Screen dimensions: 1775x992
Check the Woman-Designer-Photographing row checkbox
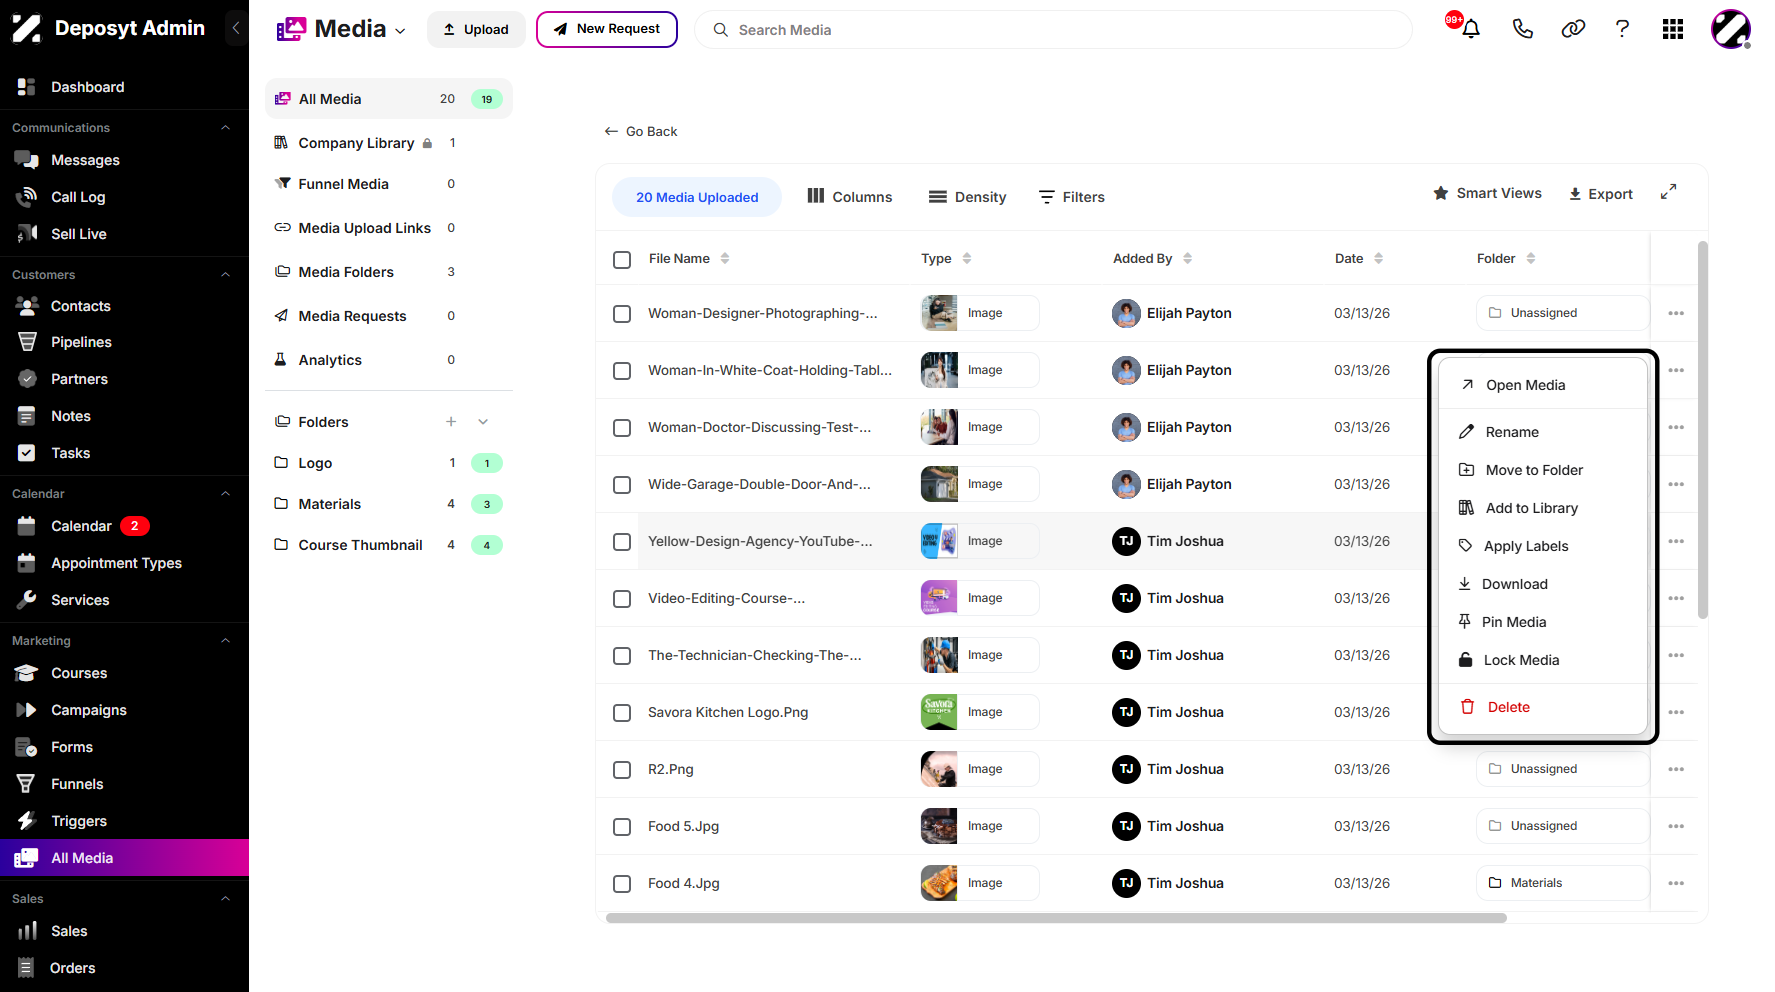click(622, 314)
